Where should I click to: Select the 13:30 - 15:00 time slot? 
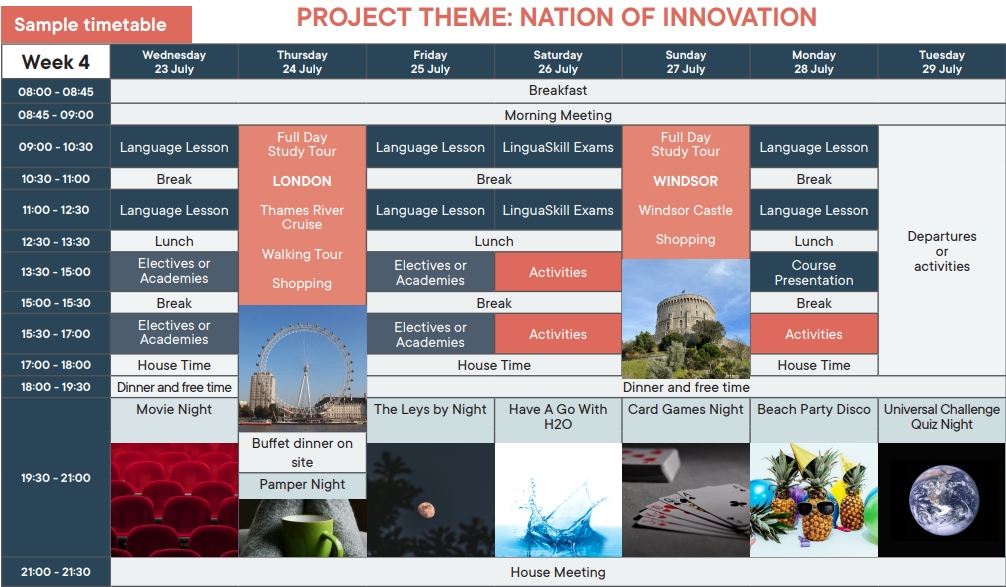tap(56, 271)
